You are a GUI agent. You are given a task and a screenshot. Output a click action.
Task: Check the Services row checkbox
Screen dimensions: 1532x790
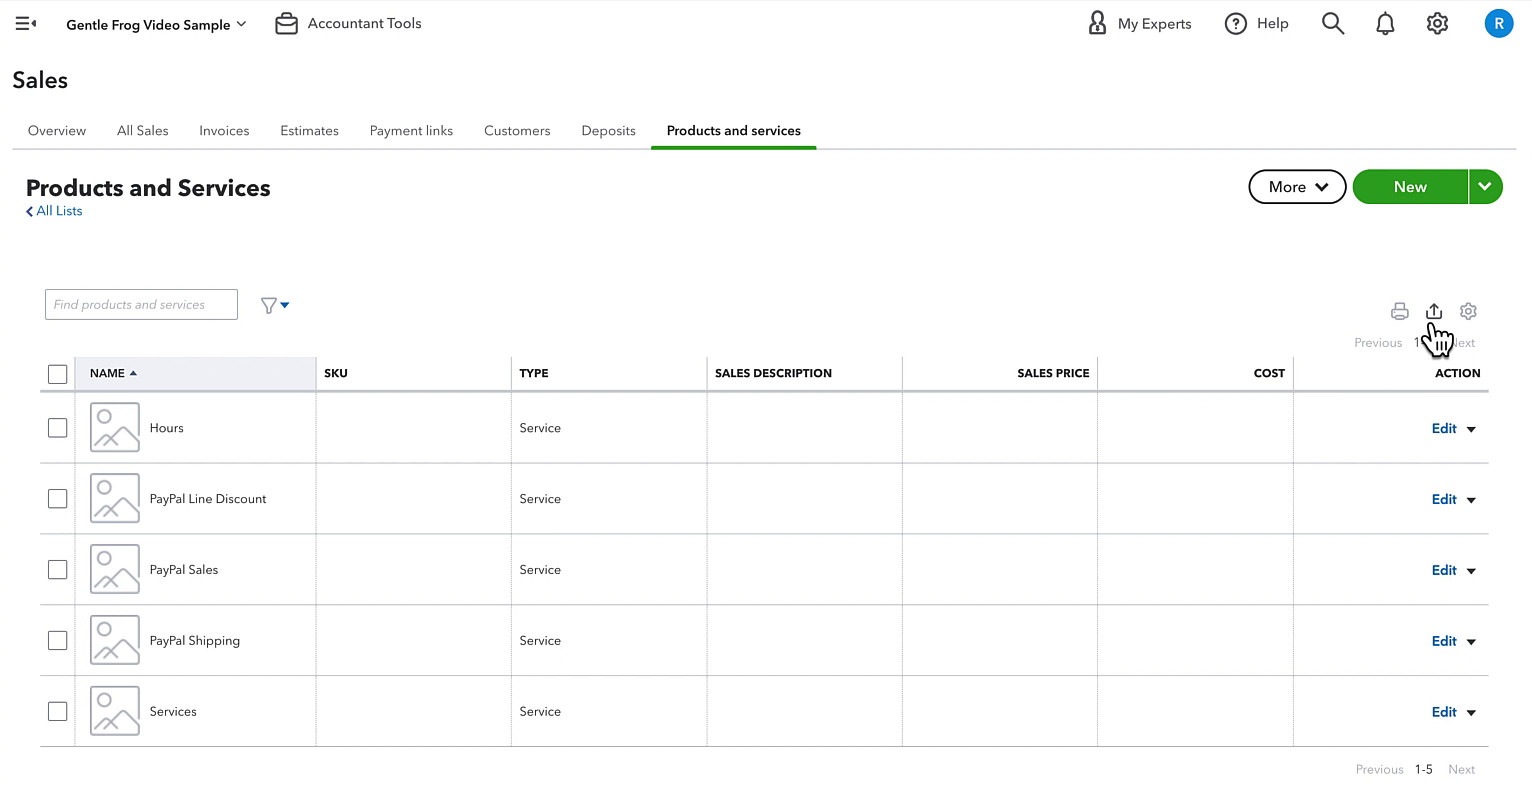point(57,712)
